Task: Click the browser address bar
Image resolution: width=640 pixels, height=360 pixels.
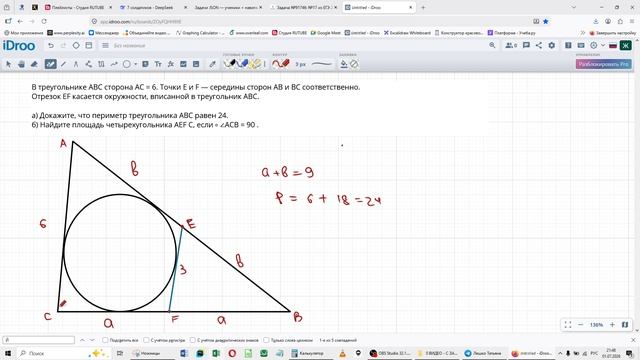Action: pyautogui.click(x=310, y=21)
